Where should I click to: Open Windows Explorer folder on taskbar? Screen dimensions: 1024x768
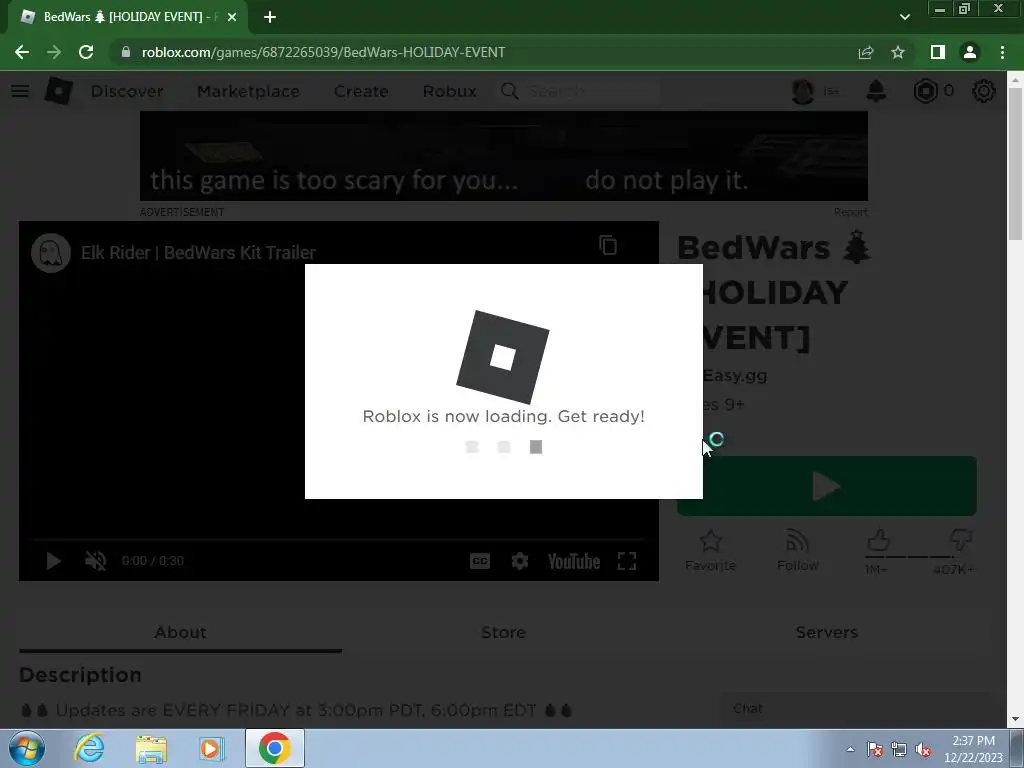[151, 748]
